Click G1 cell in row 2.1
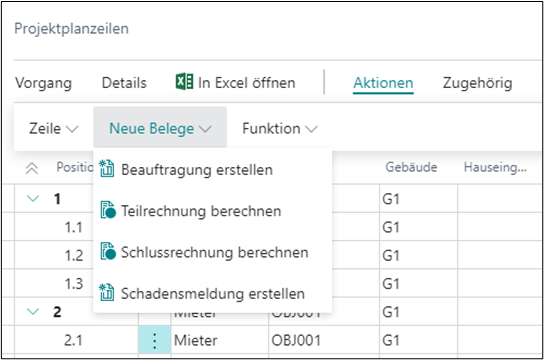Image resolution: width=544 pixels, height=360 pixels. tap(418, 340)
